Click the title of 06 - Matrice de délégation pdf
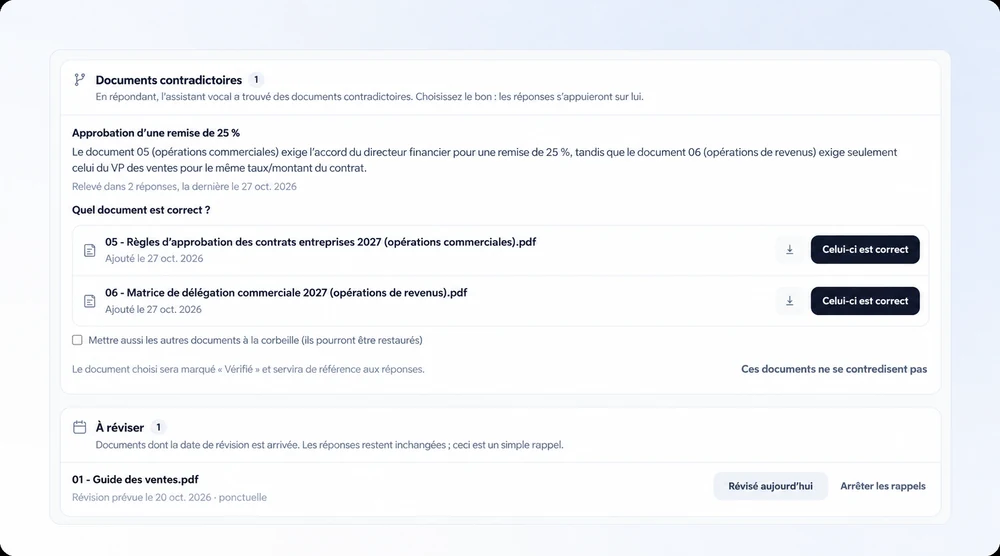The image size is (1000, 556). (286, 293)
